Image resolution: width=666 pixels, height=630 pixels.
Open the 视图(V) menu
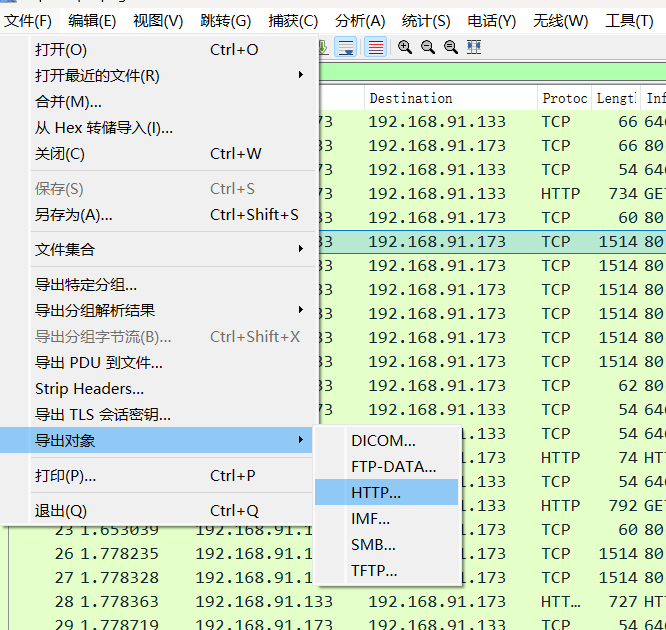(158, 21)
